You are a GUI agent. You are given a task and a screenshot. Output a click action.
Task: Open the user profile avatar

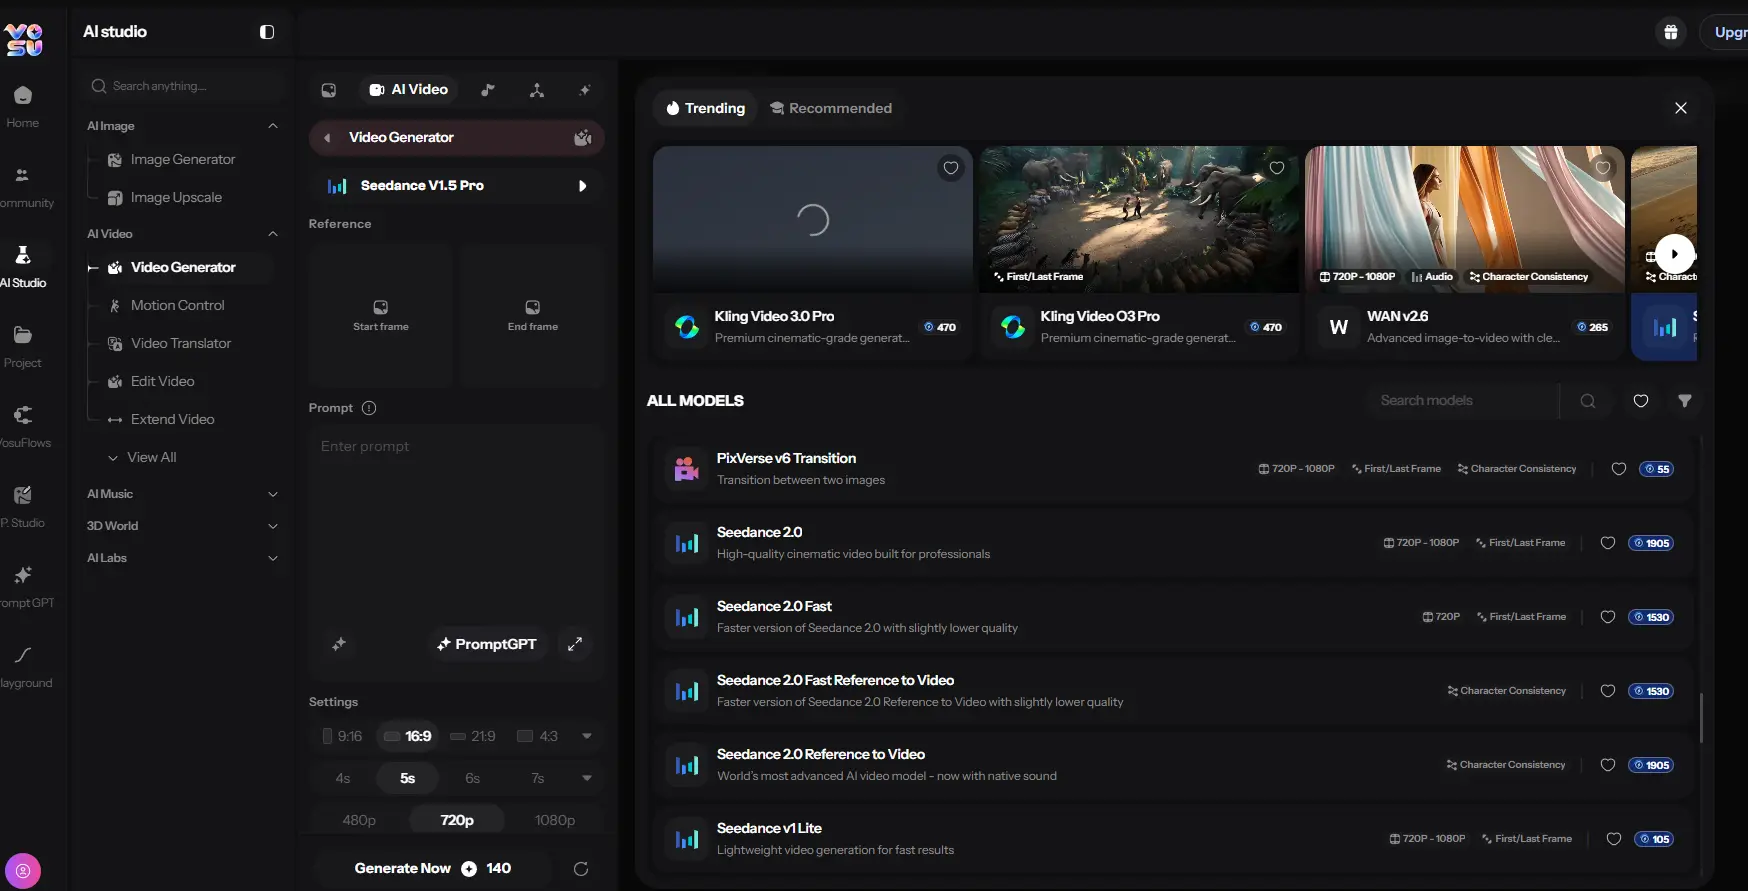23,871
